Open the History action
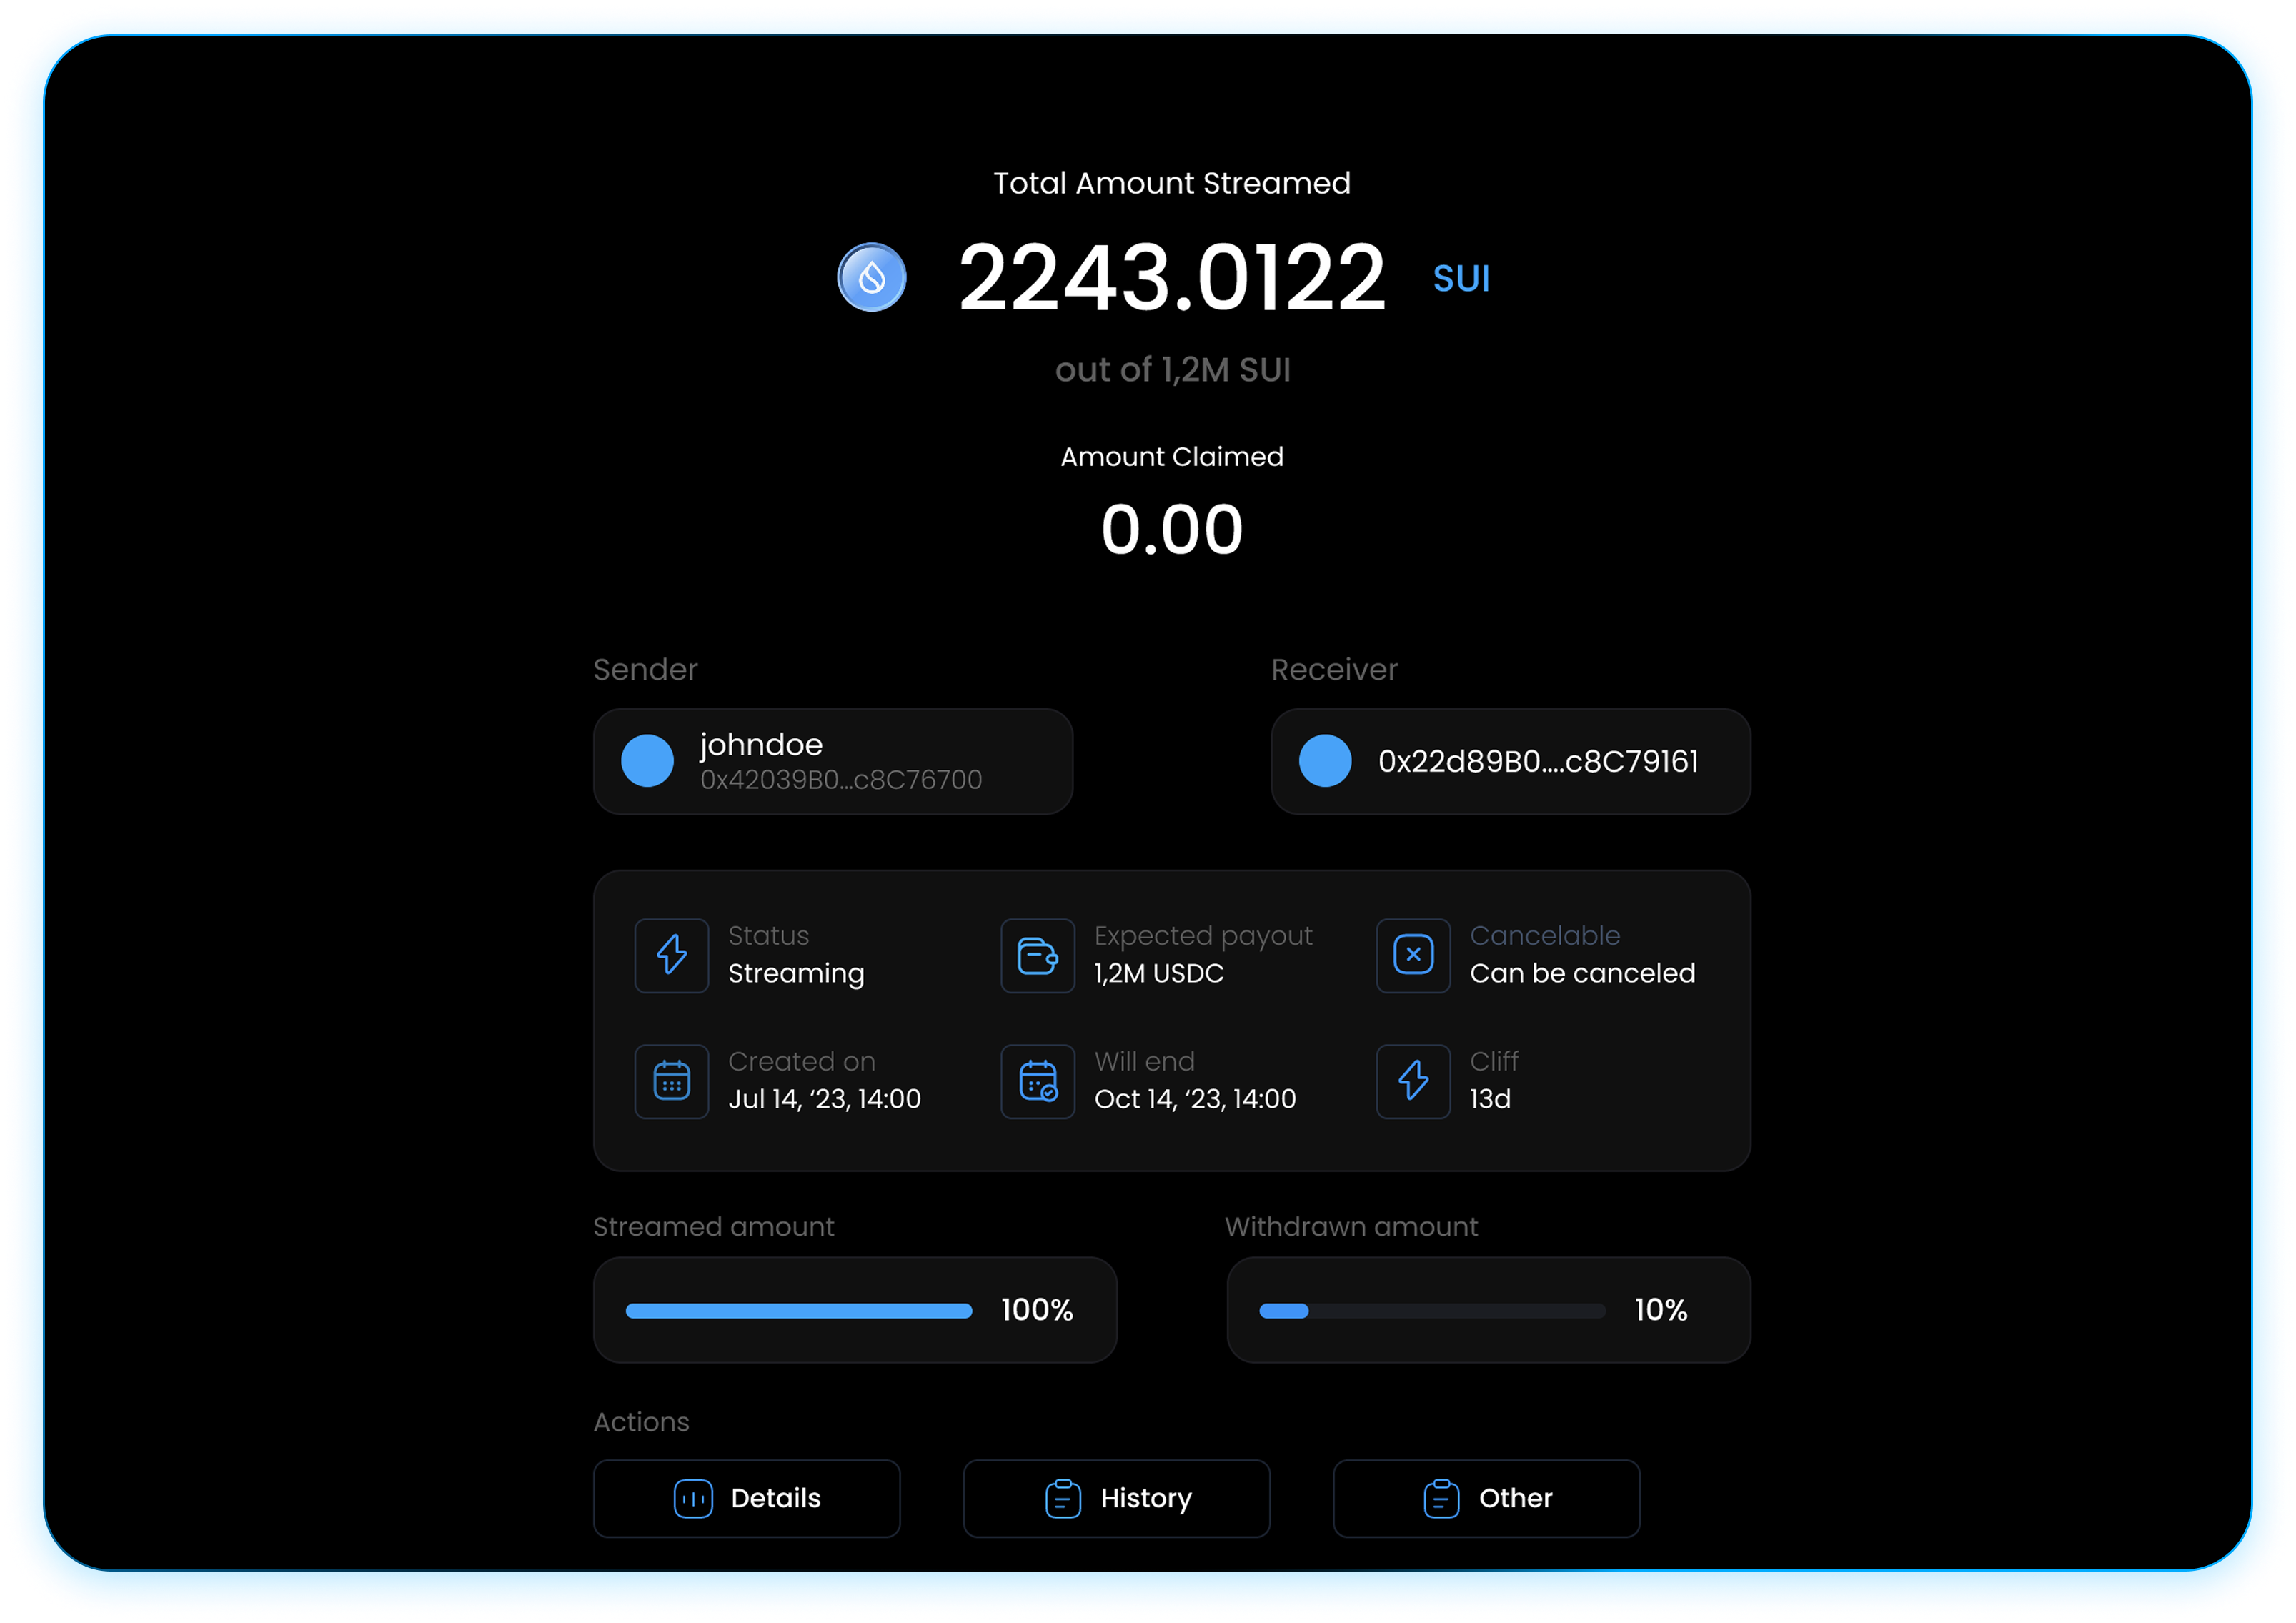The width and height of the screenshot is (2296, 1623). point(1116,1497)
